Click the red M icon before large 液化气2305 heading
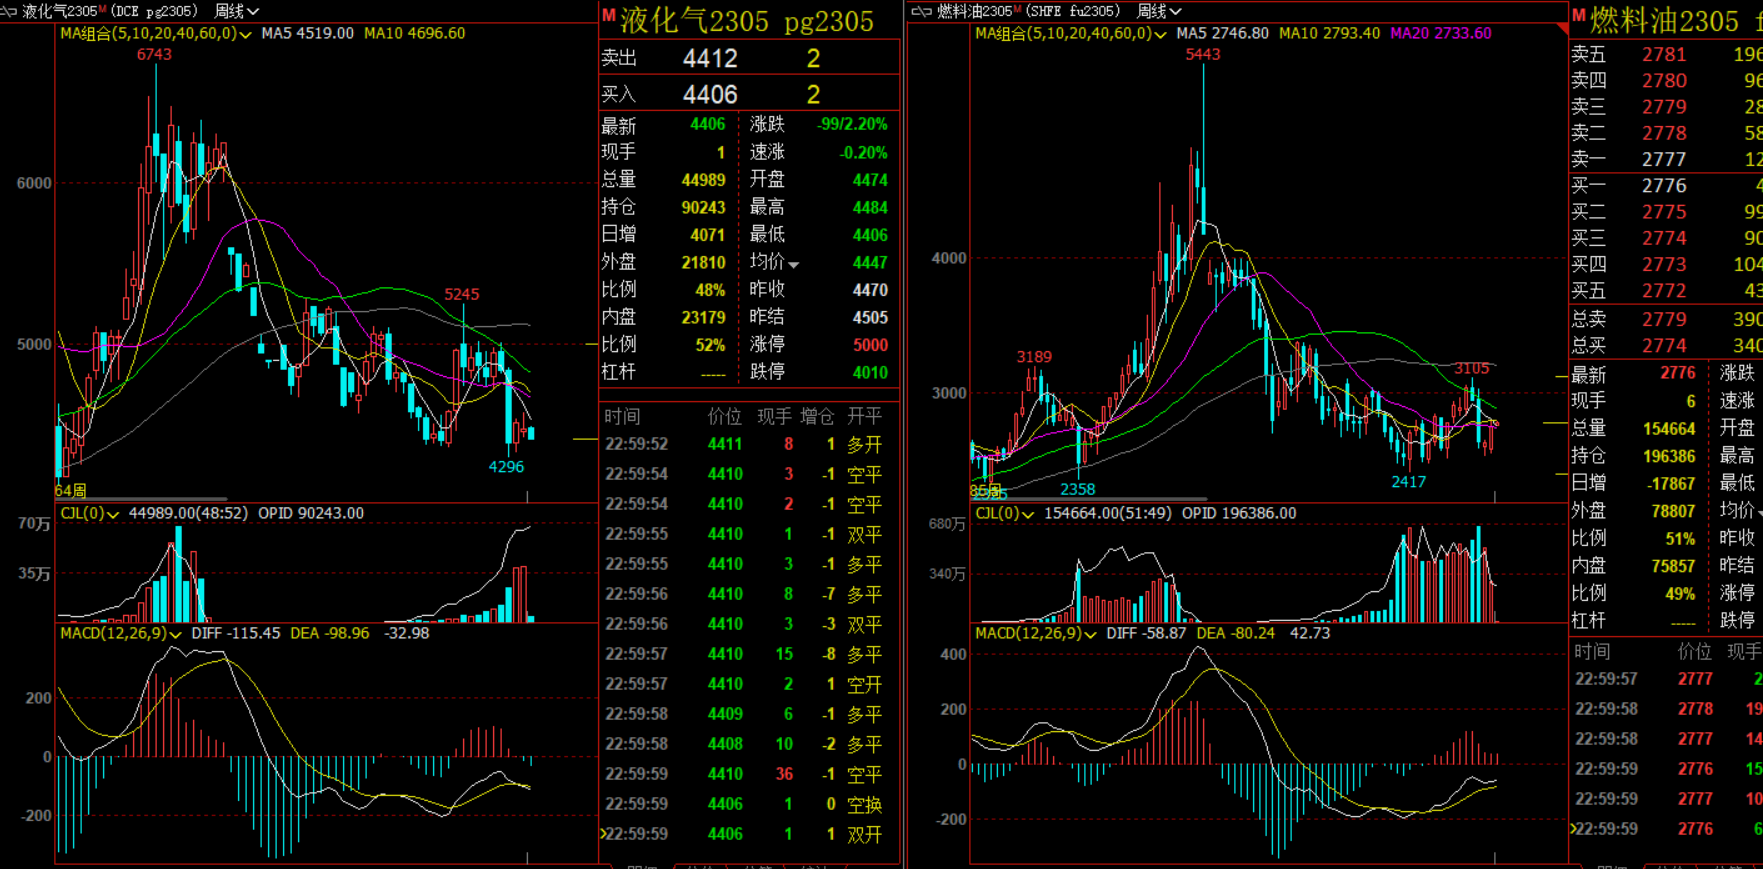Image resolution: width=1763 pixels, height=869 pixels. click(x=608, y=16)
